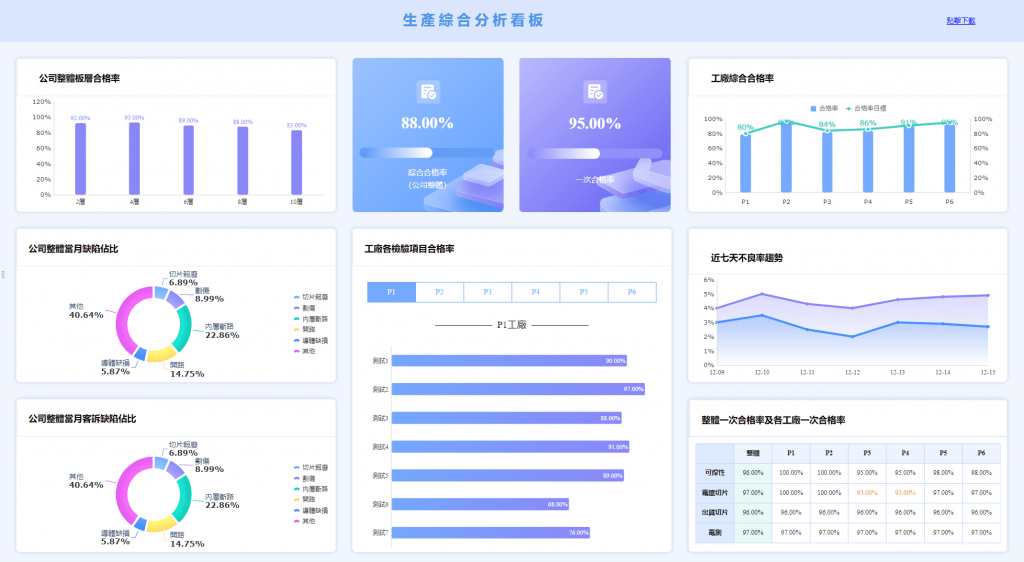Click the orange 93.00% cell under P3
This screenshot has height=562, width=1024.
tap(866, 492)
